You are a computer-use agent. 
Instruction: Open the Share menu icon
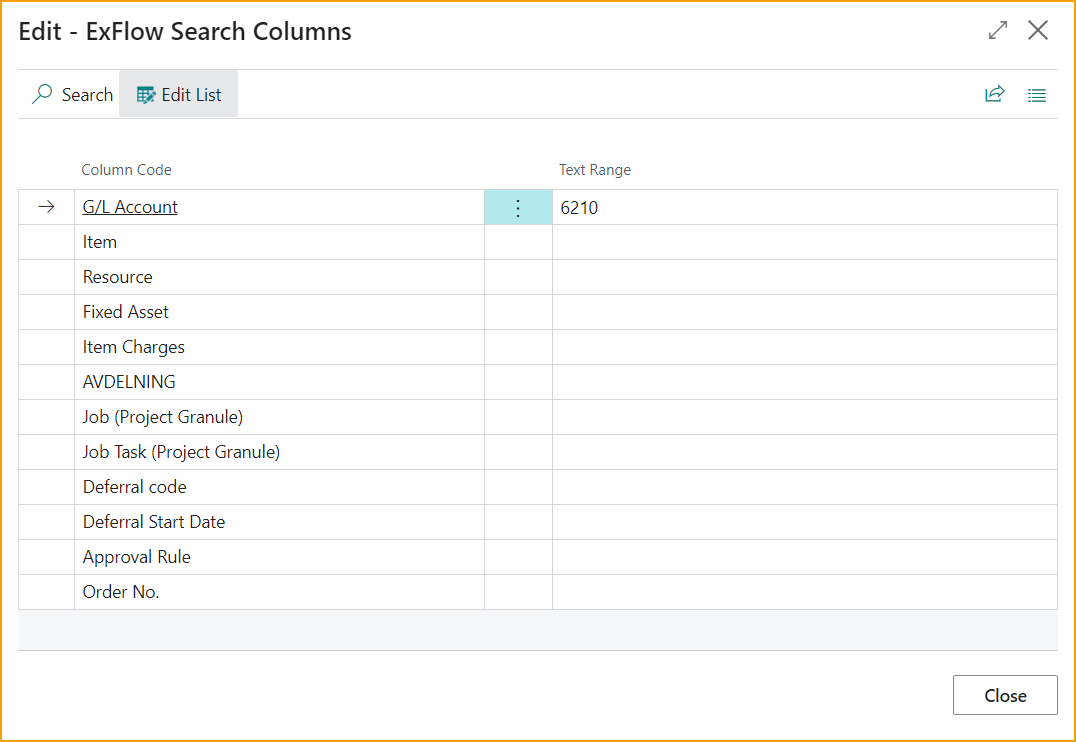pos(995,93)
